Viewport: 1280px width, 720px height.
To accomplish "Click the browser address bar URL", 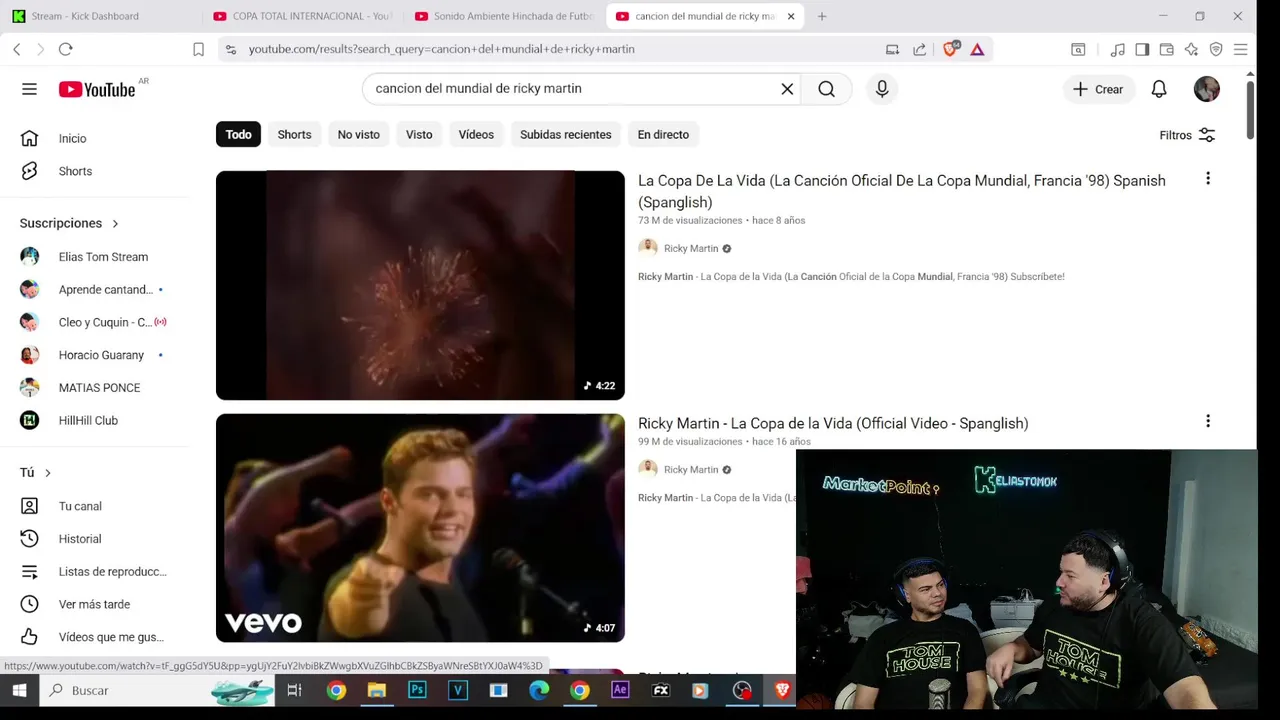I will [x=441, y=49].
